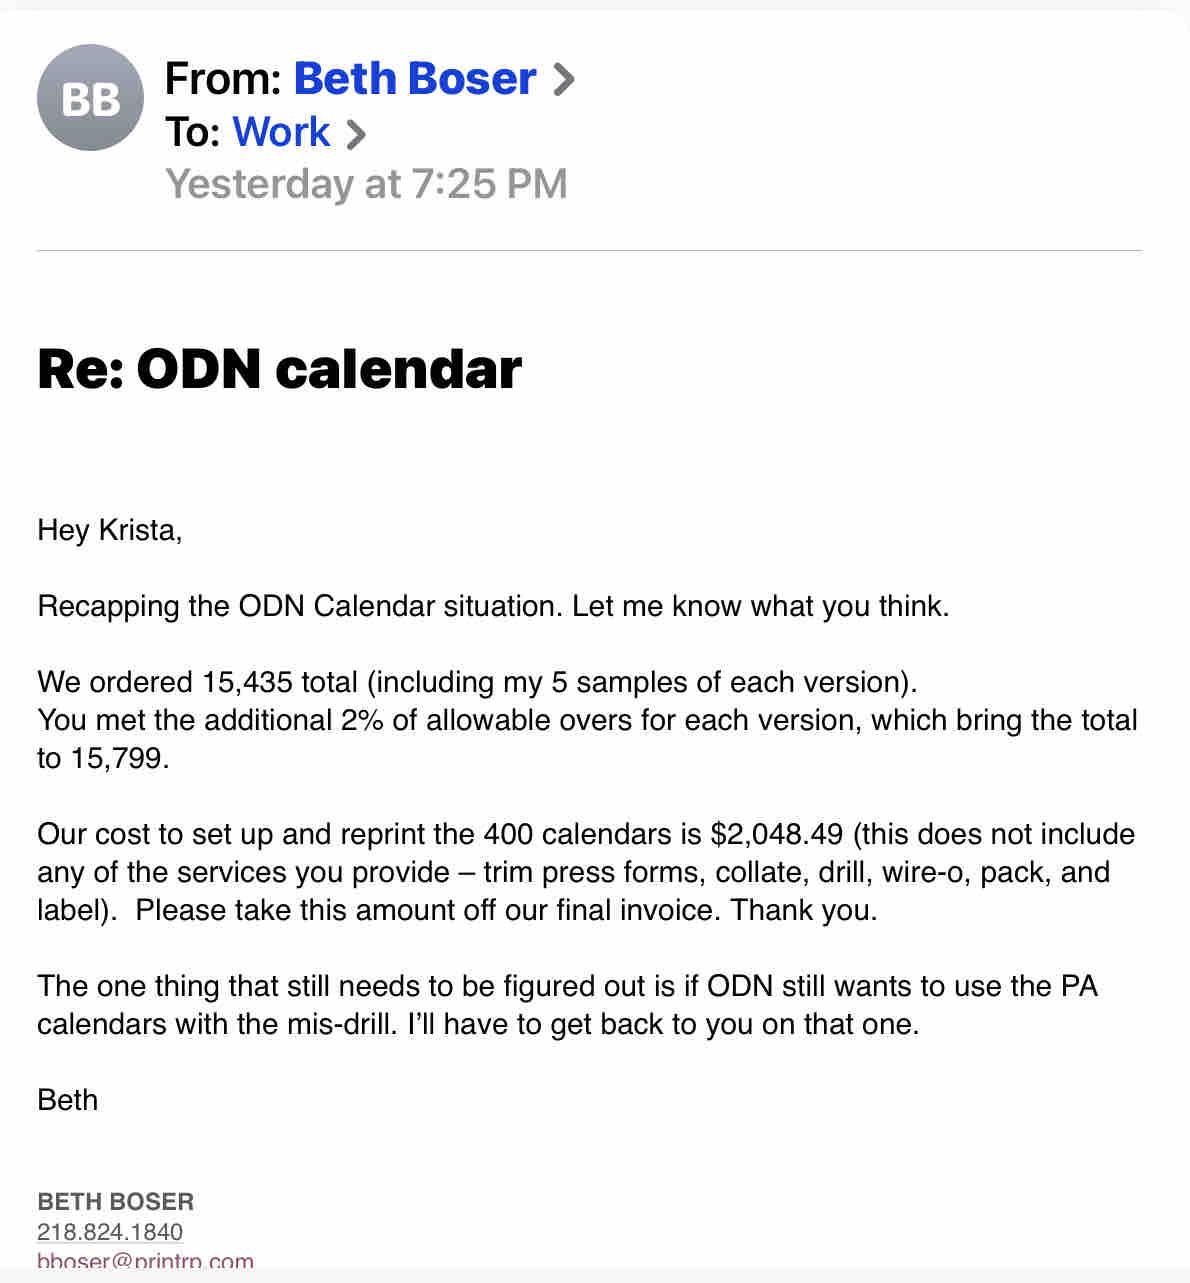
Task: Click the BETH BOSER signature name
Action: pyautogui.click(x=116, y=1201)
